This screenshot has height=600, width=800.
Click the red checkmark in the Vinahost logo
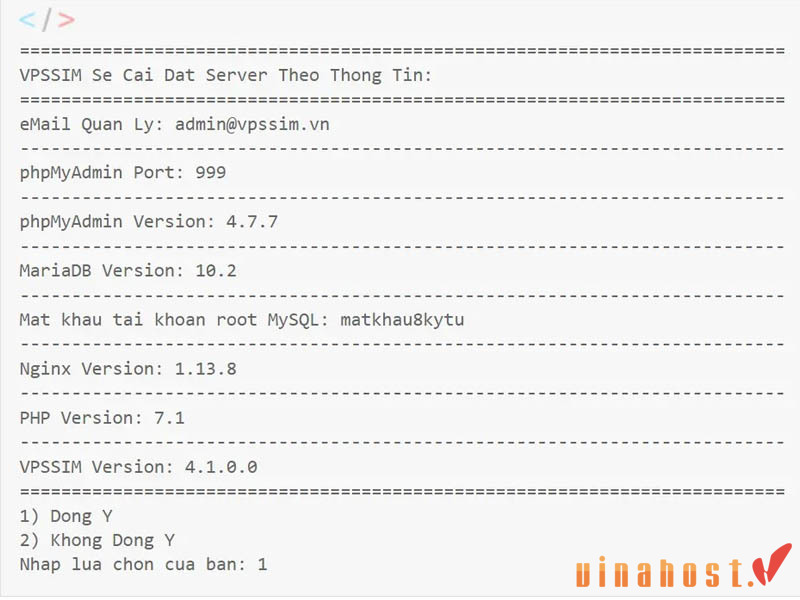(x=773, y=563)
